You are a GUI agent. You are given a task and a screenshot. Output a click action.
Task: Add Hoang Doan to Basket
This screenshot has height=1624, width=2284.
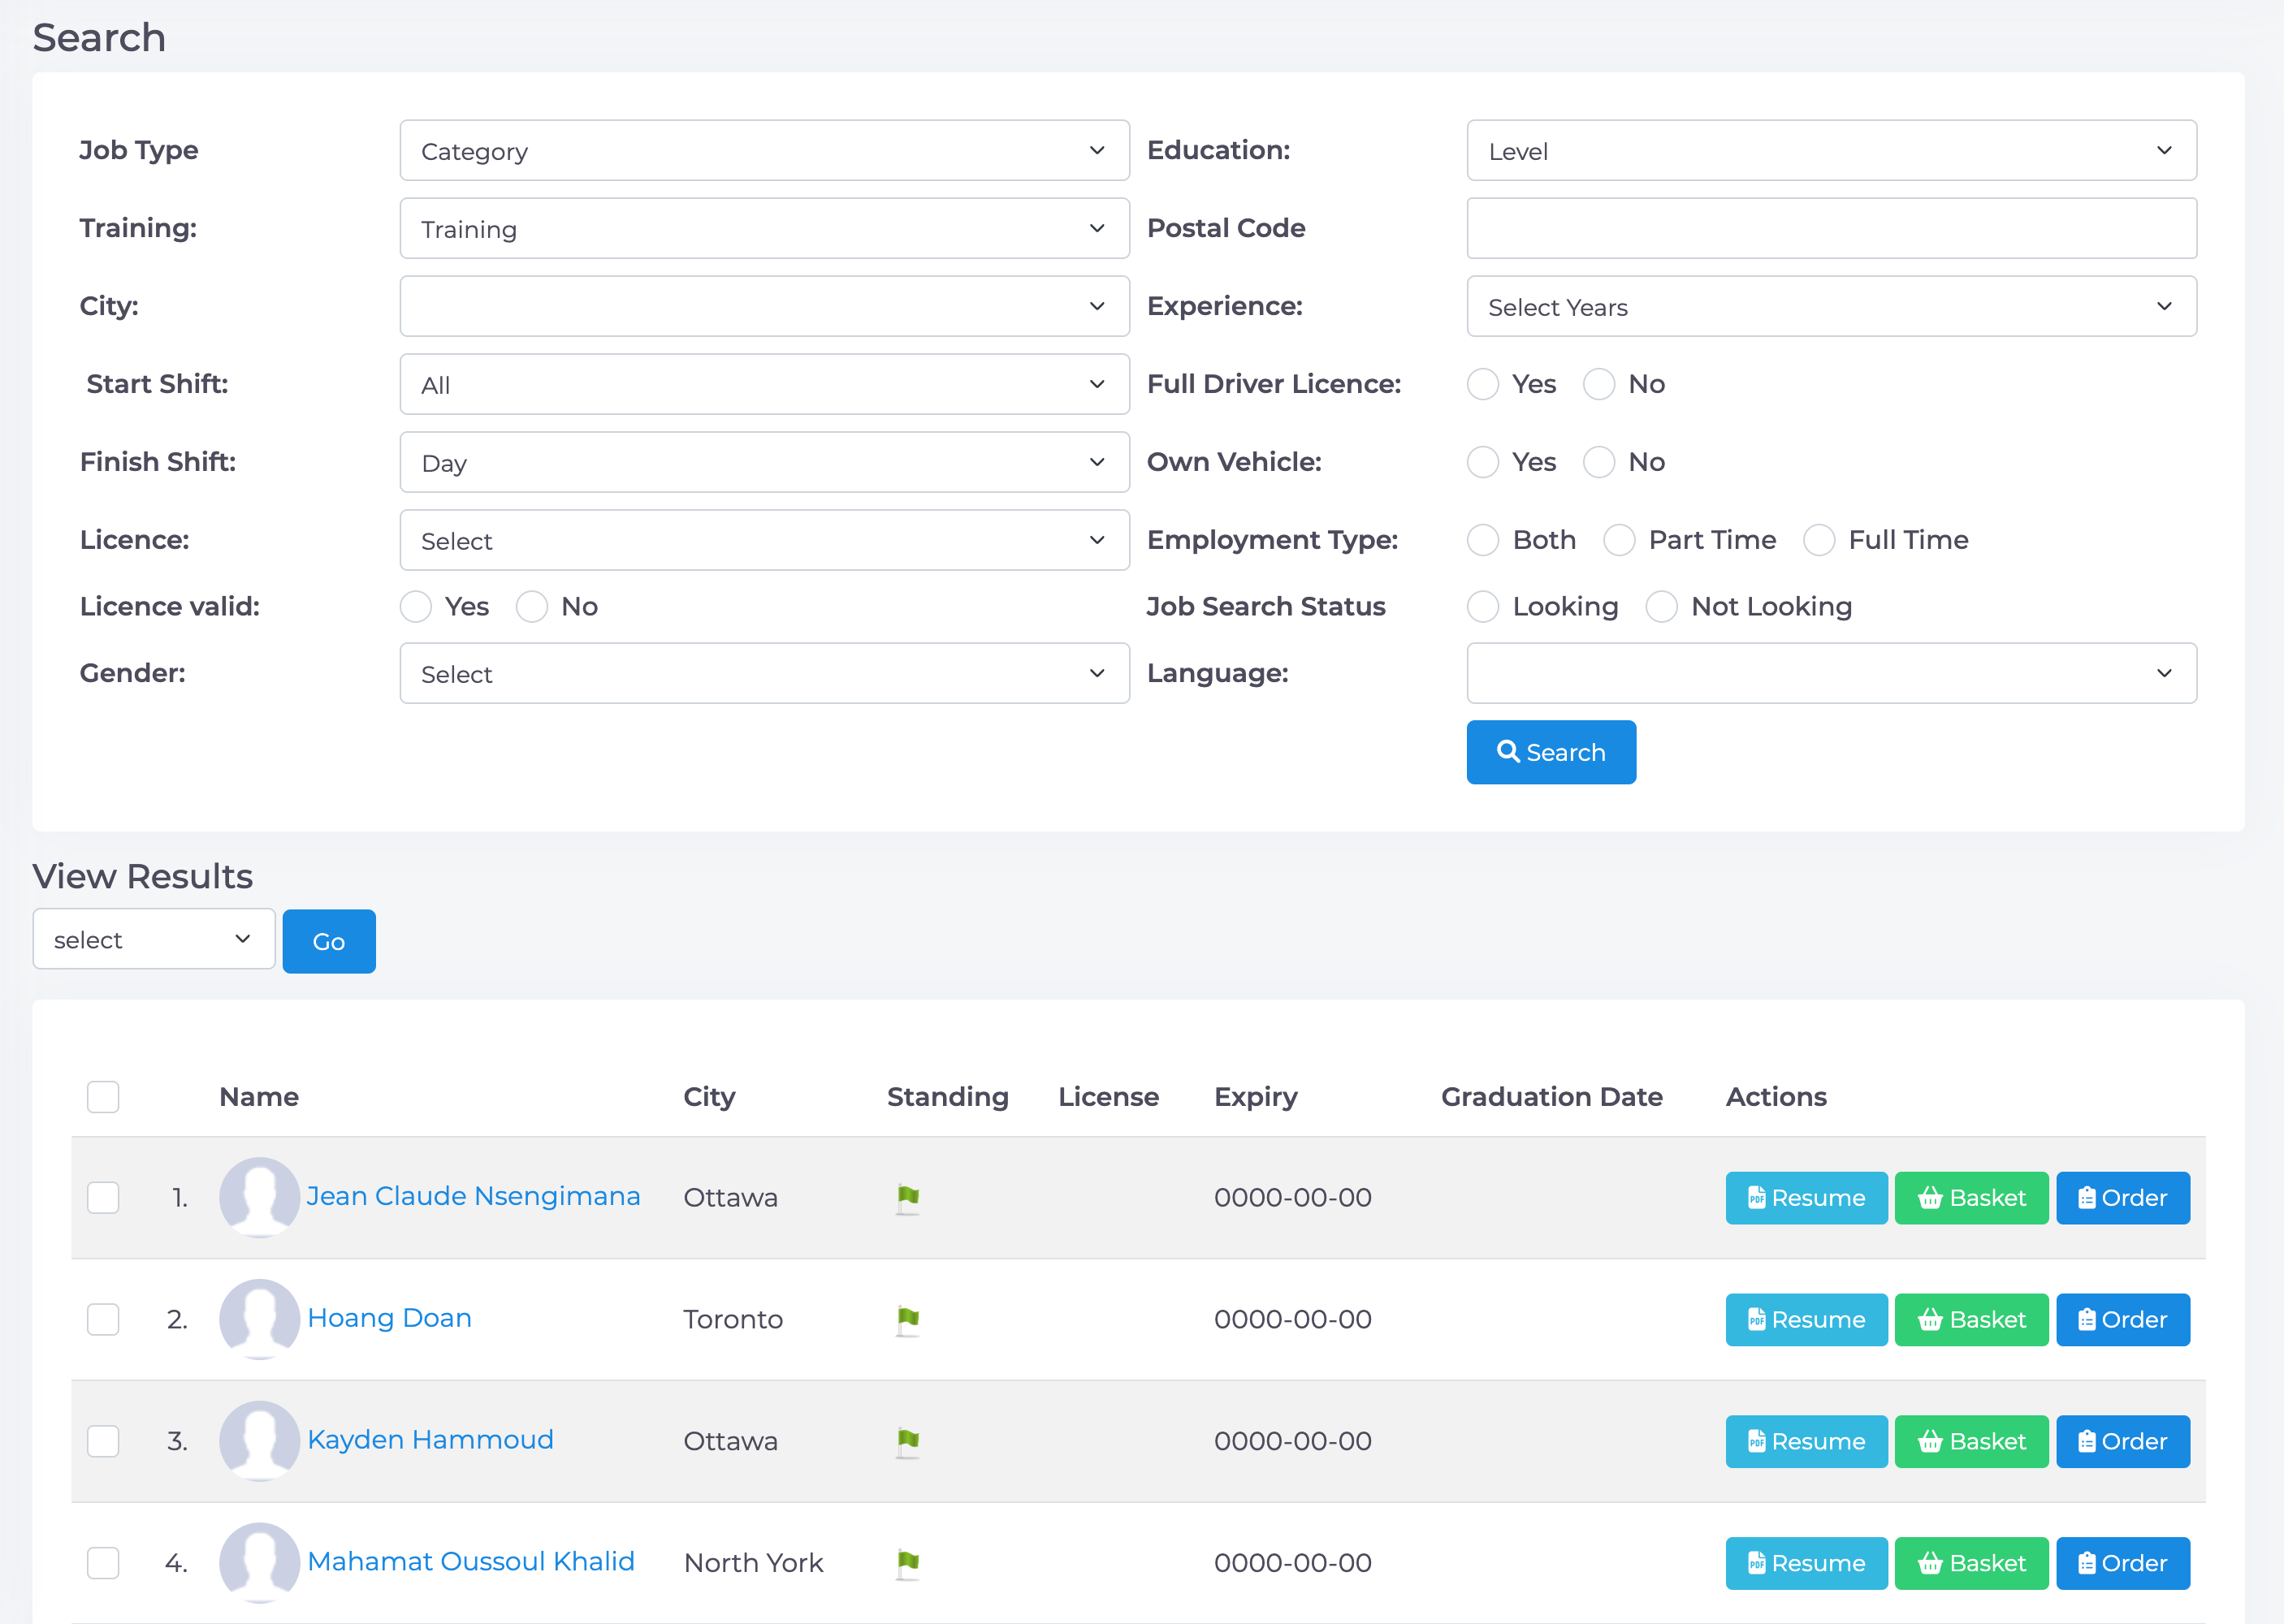pyautogui.click(x=1971, y=1320)
